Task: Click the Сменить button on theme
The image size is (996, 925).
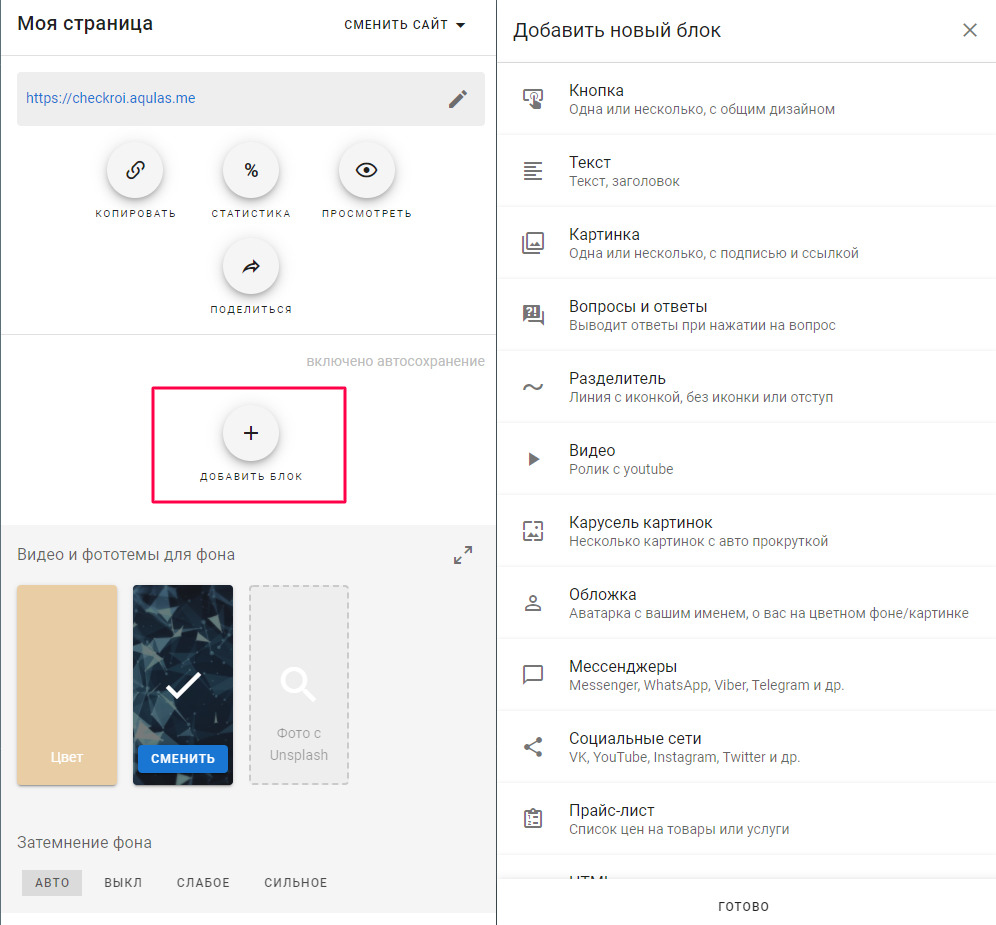Action: (183, 758)
